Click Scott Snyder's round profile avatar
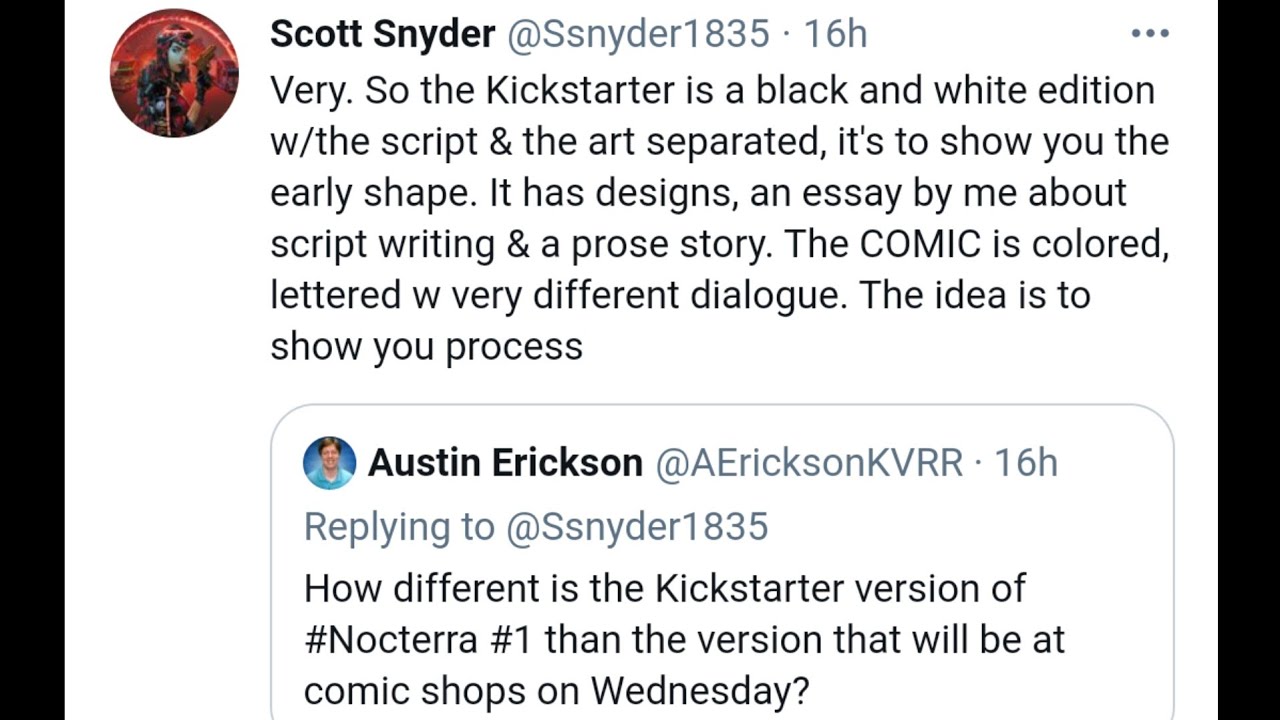The image size is (1280, 720). pyautogui.click(x=174, y=73)
